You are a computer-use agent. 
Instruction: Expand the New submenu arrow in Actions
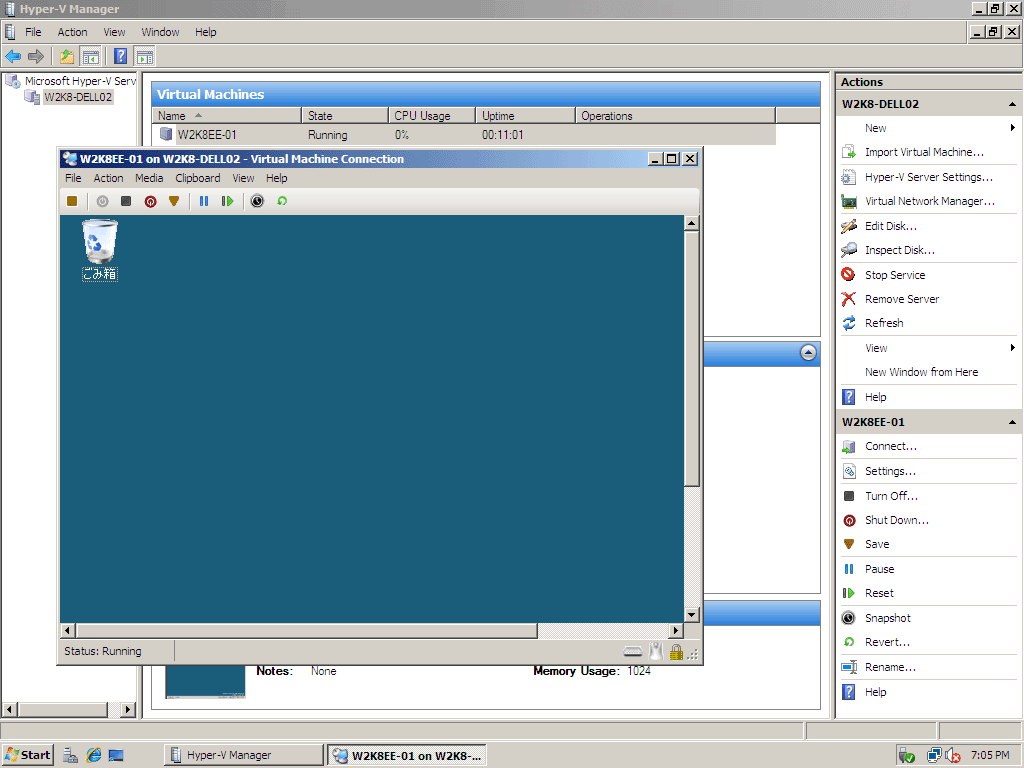coord(1012,128)
